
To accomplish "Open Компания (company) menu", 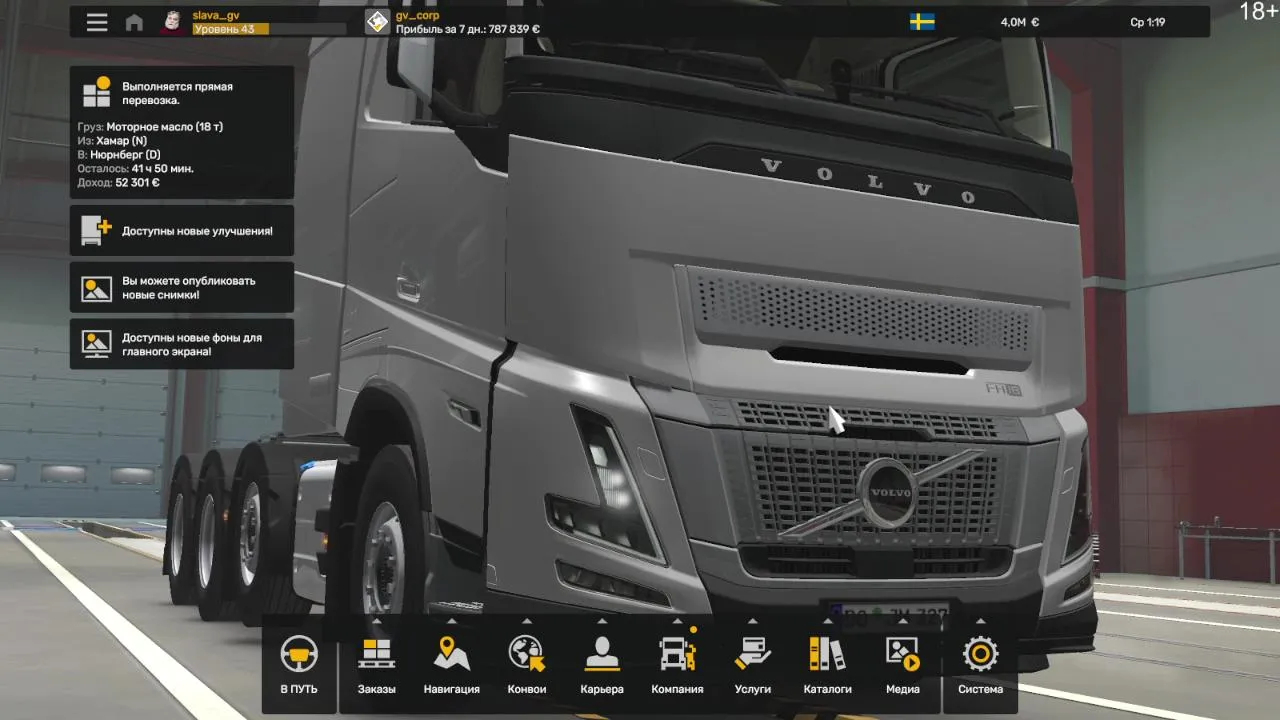I will click(677, 665).
